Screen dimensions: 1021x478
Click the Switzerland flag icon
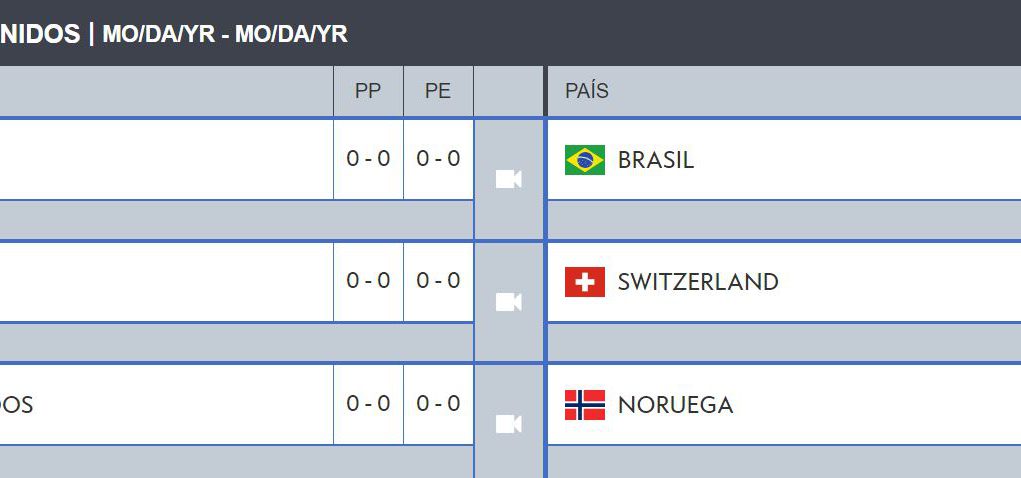tap(585, 282)
